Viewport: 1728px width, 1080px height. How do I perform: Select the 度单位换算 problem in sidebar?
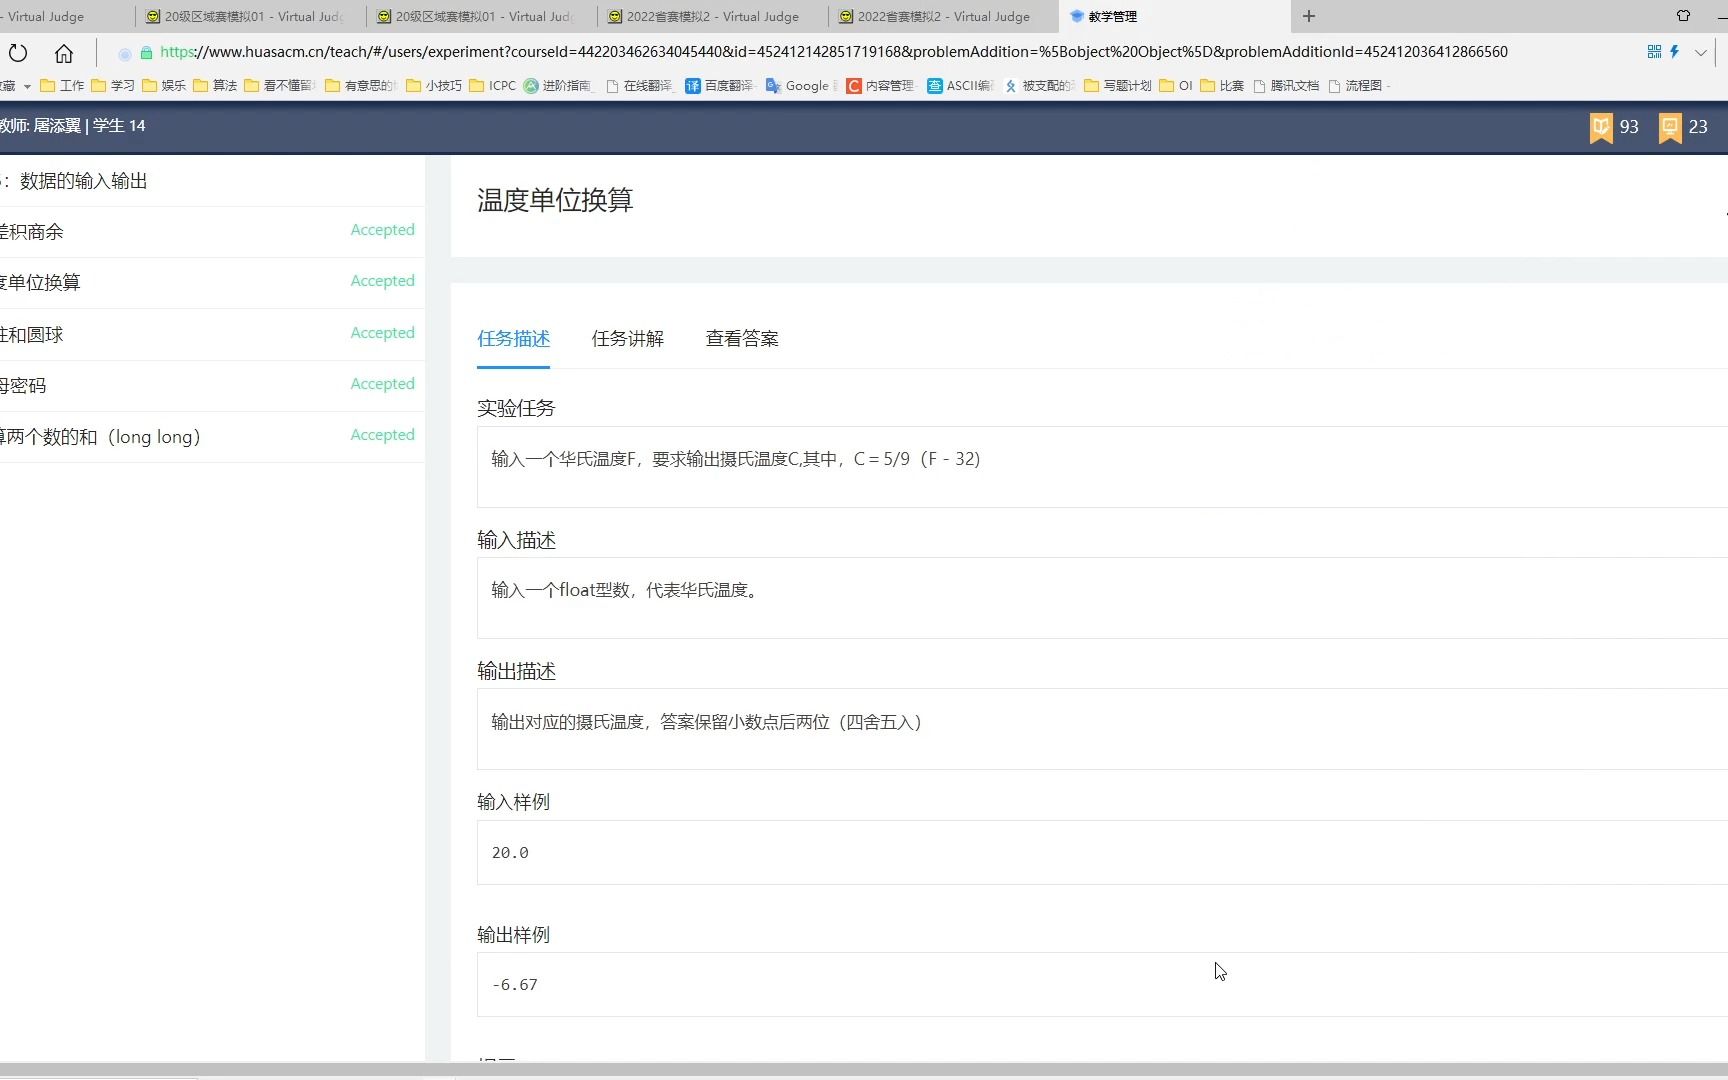coord(212,283)
